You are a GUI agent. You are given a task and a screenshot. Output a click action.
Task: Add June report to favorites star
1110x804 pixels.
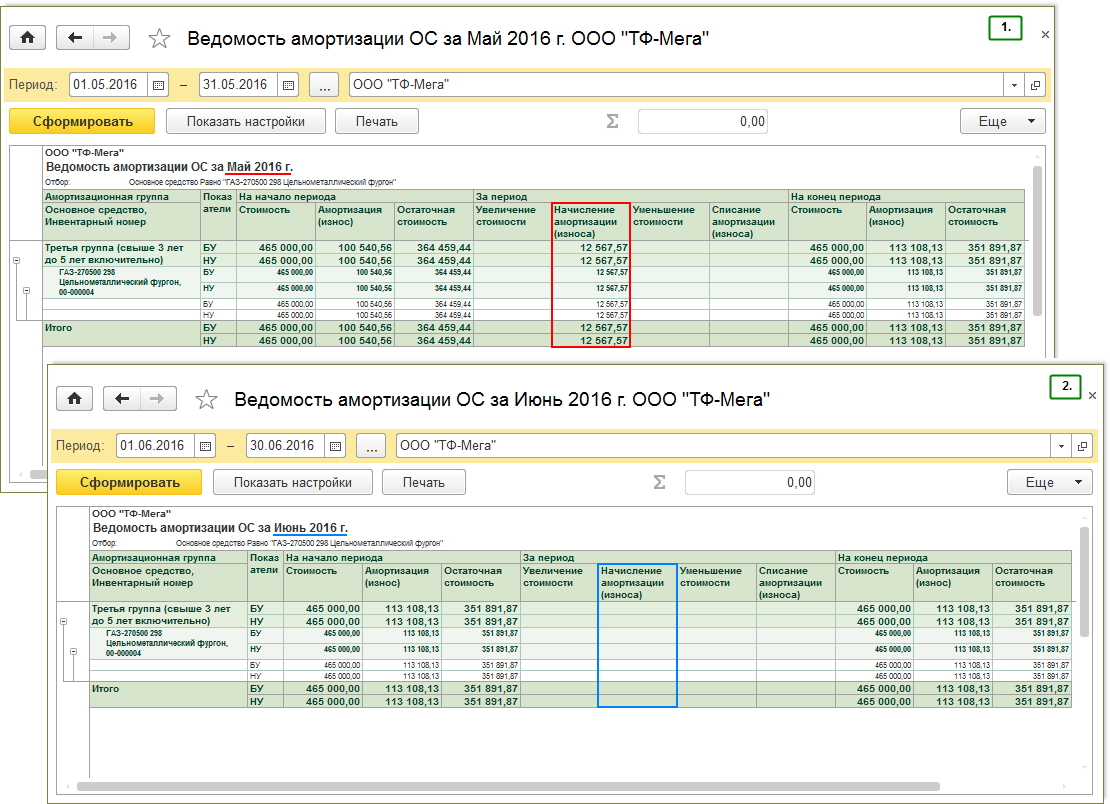[x=206, y=400]
